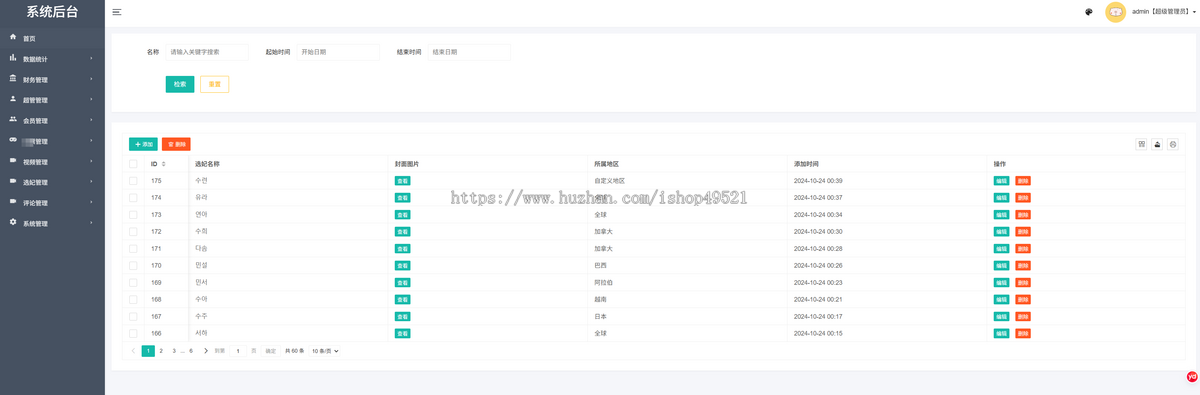Click the export icon in the table toolbar
Viewport: 1200px width, 395px height.
1157,144
